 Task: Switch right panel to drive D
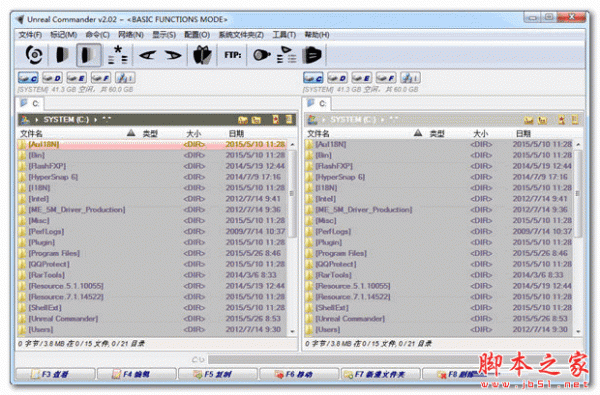click(x=338, y=78)
